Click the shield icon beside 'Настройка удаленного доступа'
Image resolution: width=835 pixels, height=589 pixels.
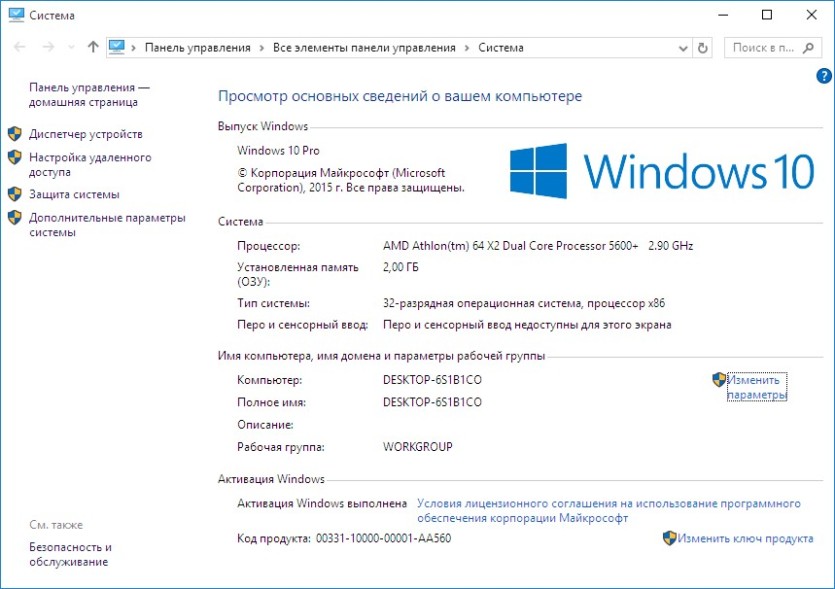point(15,157)
